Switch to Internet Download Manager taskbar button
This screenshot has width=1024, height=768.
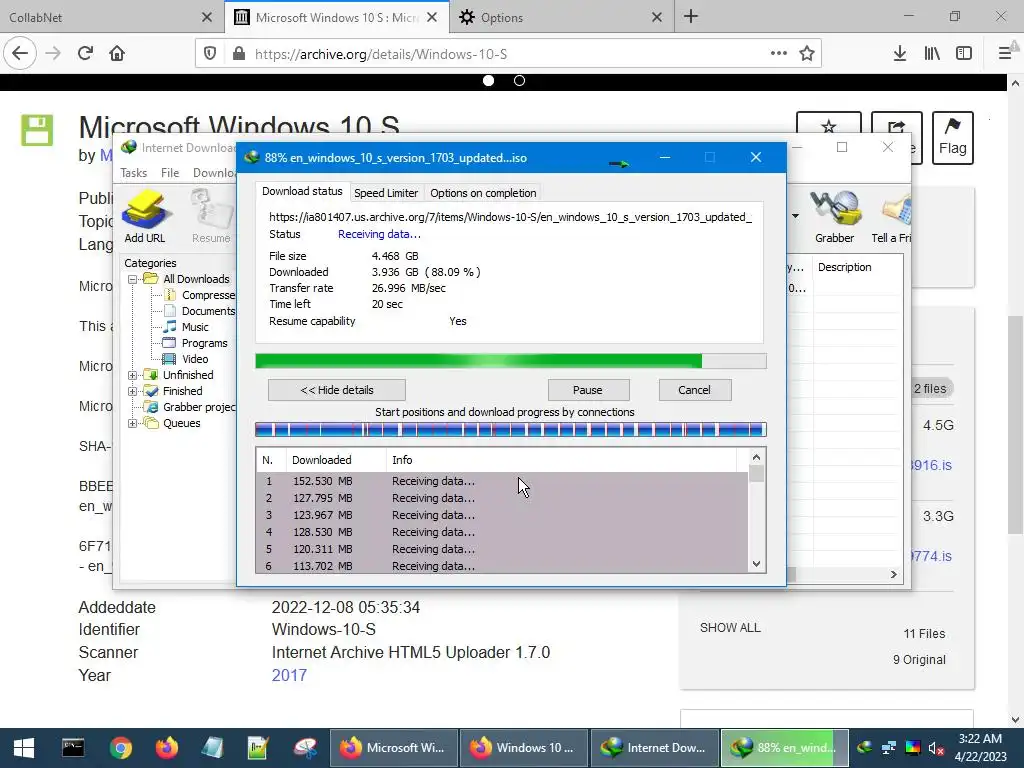click(x=655, y=748)
